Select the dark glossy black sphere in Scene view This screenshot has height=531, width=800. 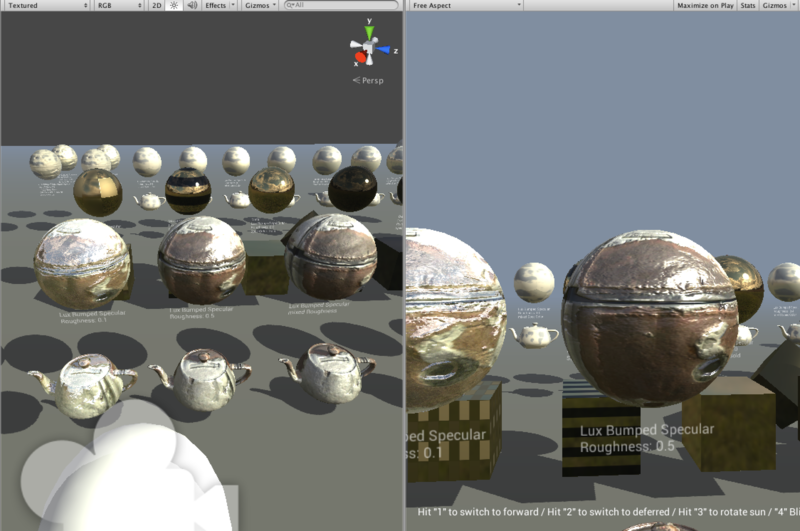(x=353, y=188)
